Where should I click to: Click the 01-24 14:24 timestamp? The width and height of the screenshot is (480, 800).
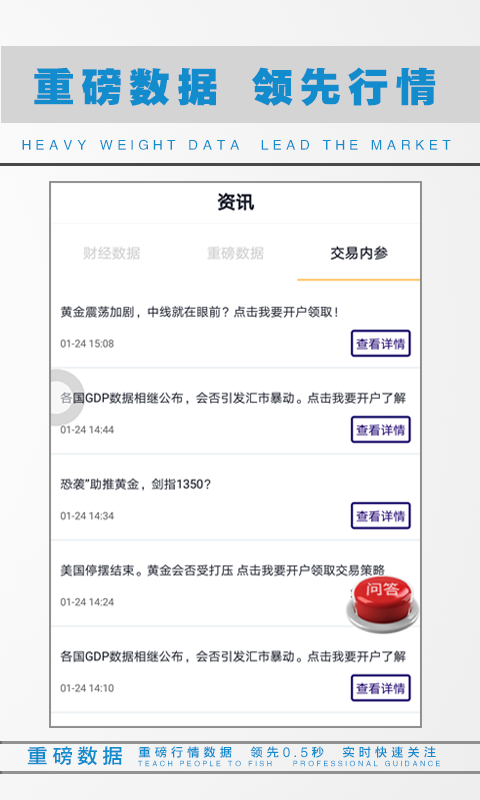(87, 602)
